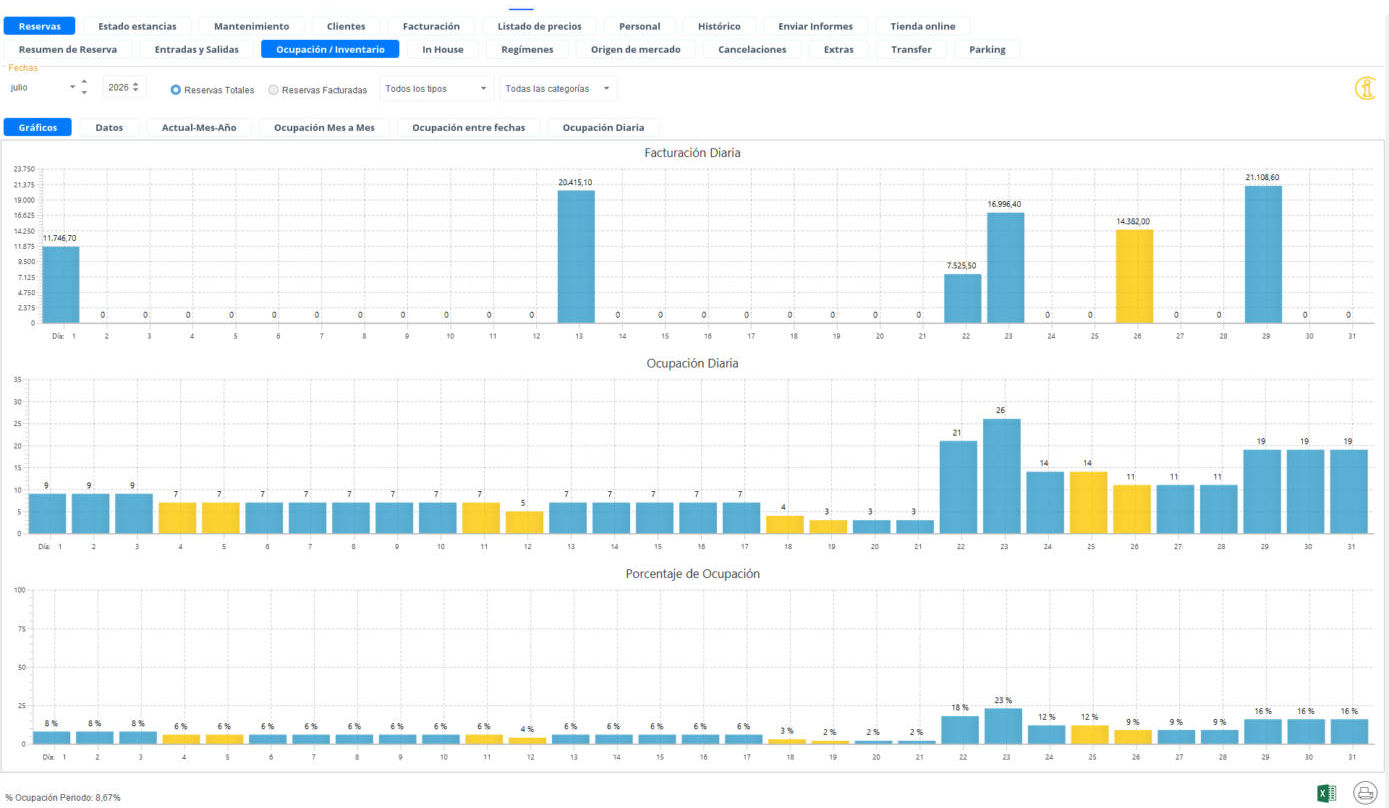Click the month spinner up arrow
Viewport: 1389px width, 808px height.
84,81
